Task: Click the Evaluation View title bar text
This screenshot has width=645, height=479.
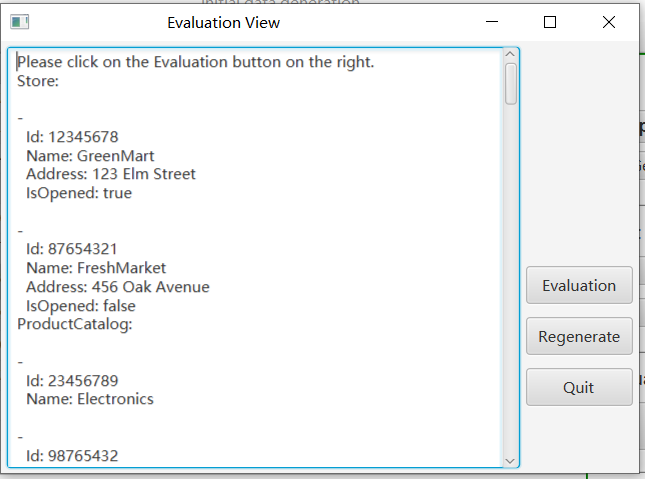Action: (x=223, y=22)
